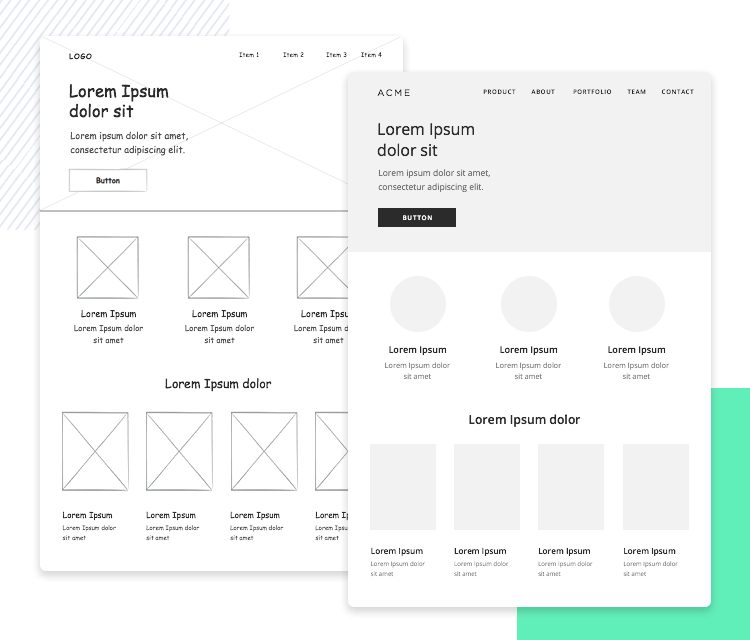Click the second crossed square placeholder in the sketch
Image resolution: width=750 pixels, height=640 pixels.
[x=219, y=267]
